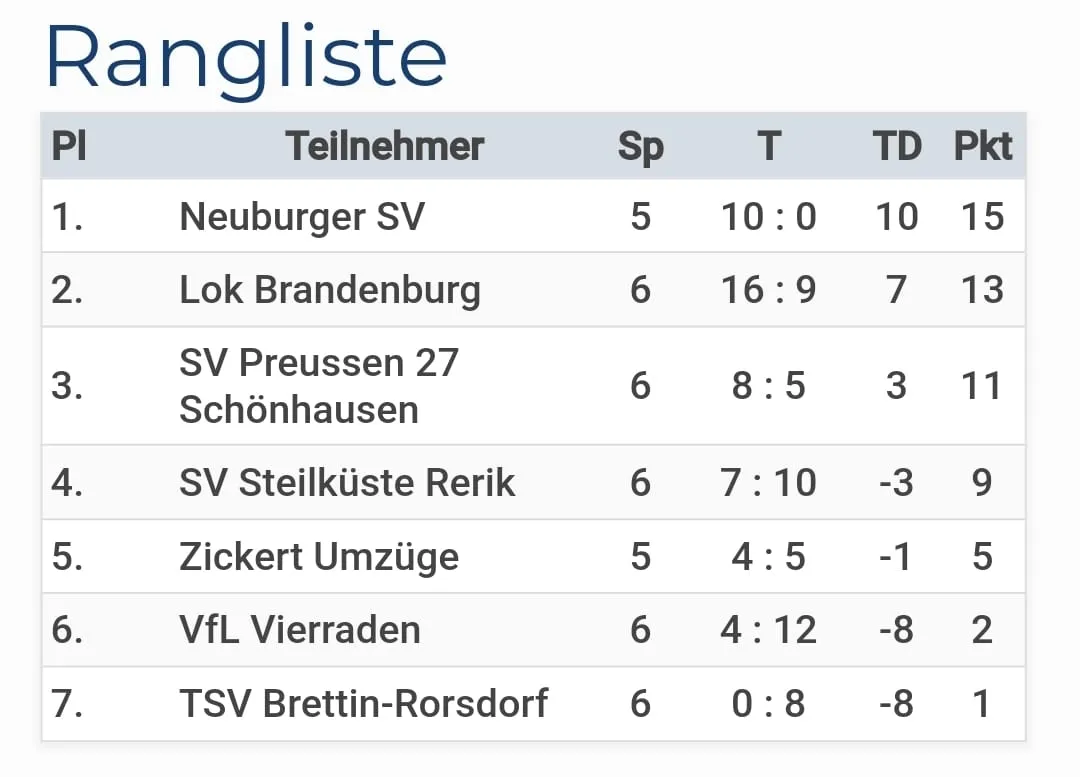Click the Rangliste heading
Image resolution: width=1080 pixels, height=777 pixels.
point(245,57)
